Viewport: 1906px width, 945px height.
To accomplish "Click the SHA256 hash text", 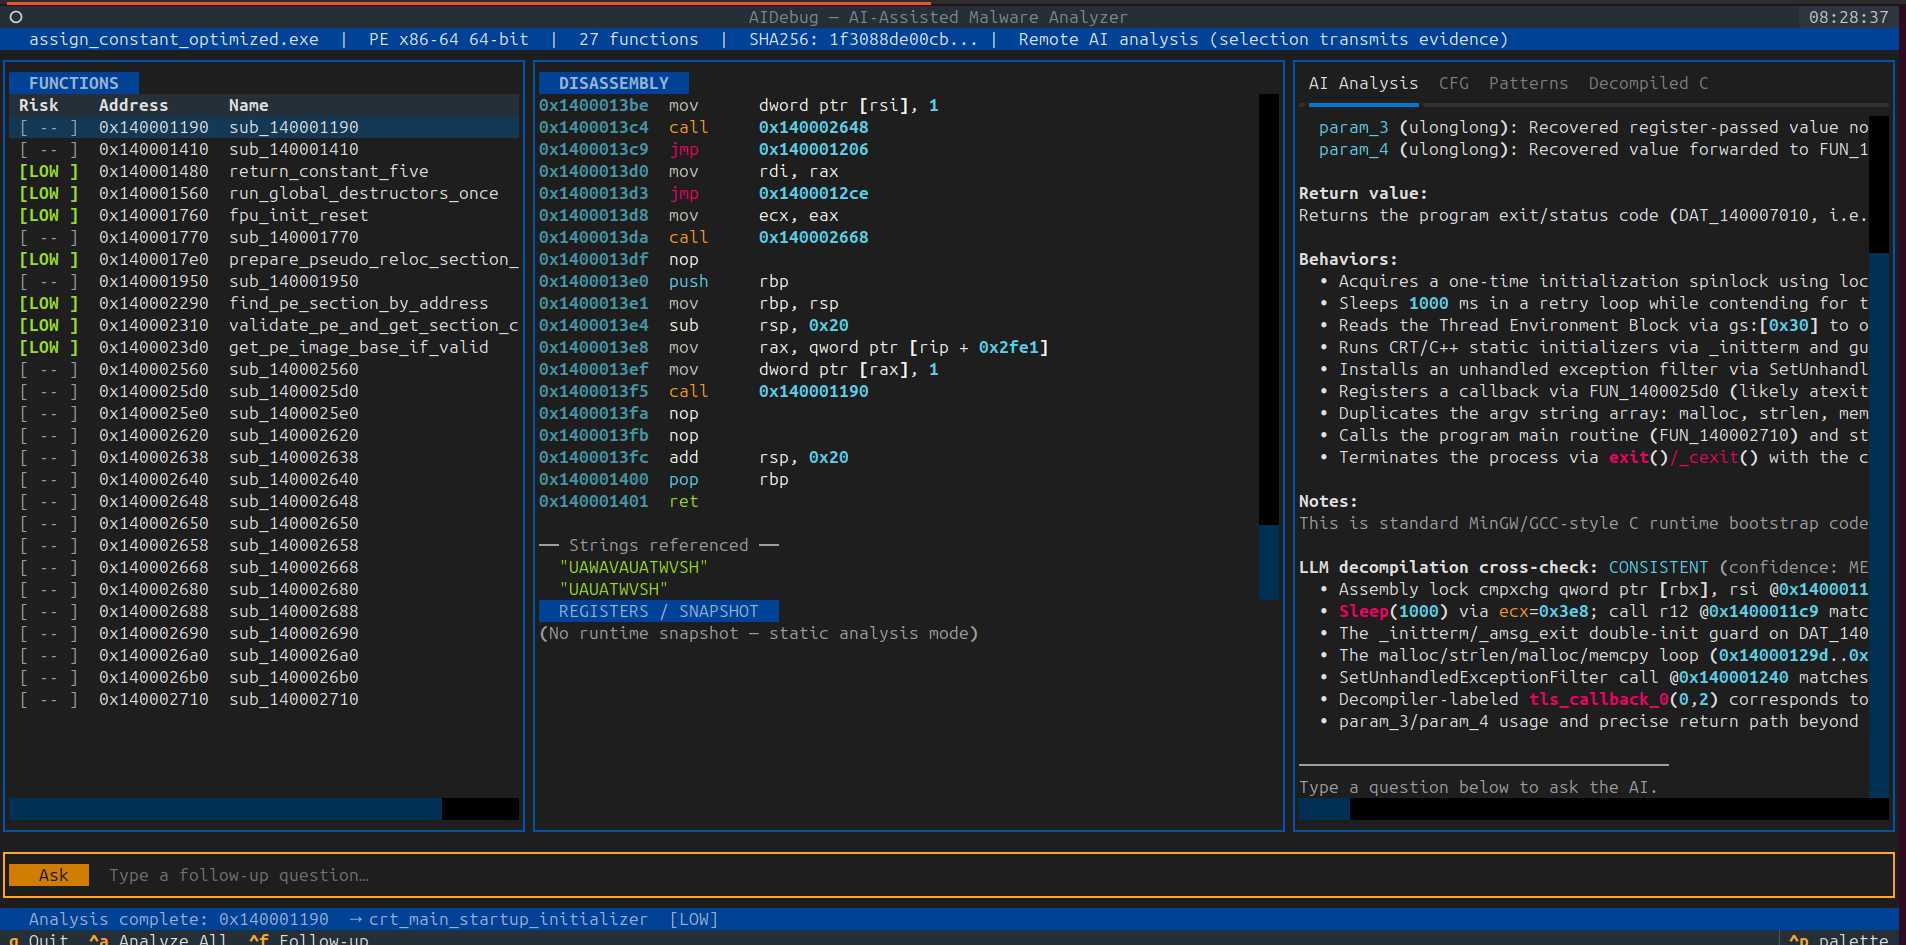I will (863, 39).
